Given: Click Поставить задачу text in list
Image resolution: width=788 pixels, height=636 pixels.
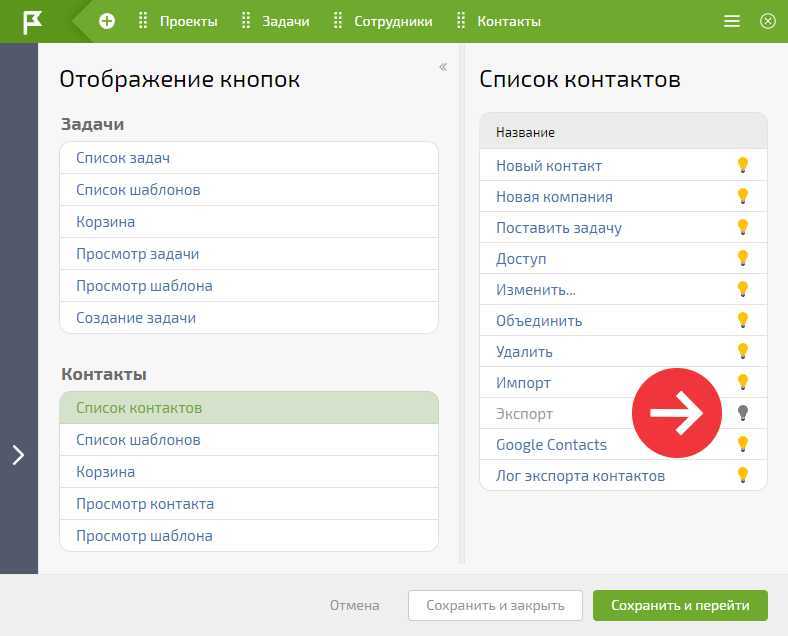Looking at the screenshot, I should click(x=559, y=228).
